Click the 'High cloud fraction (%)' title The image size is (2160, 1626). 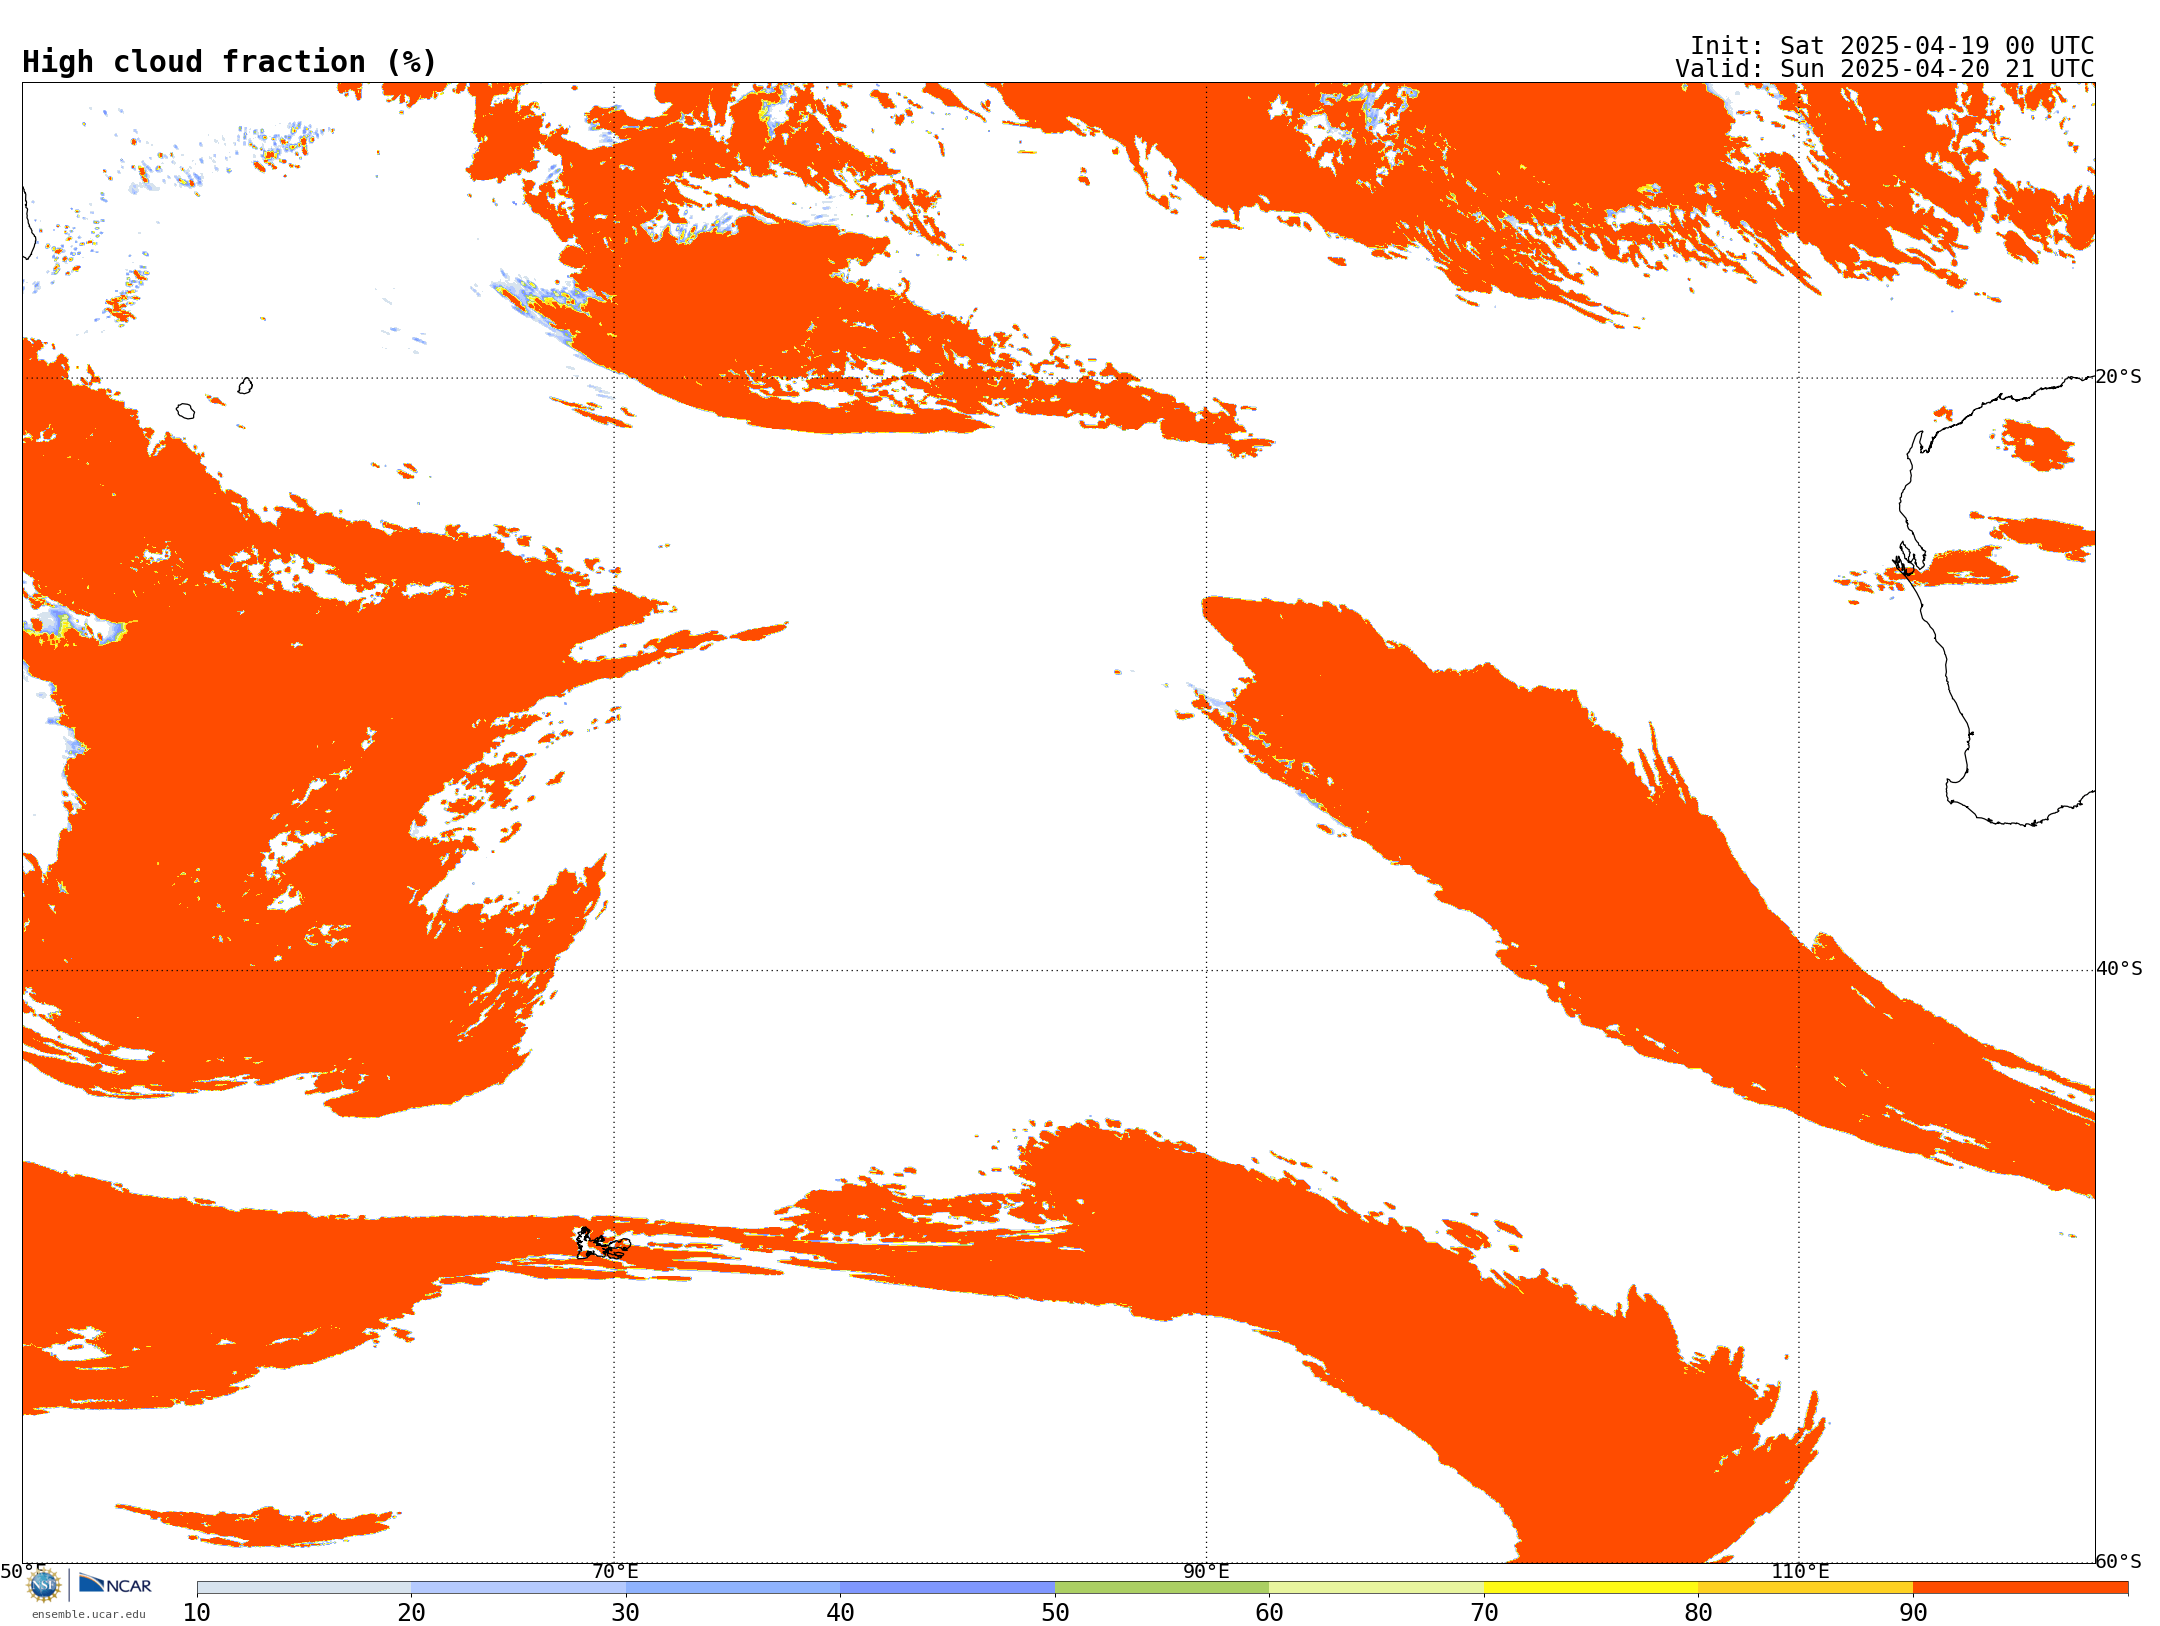[229, 62]
